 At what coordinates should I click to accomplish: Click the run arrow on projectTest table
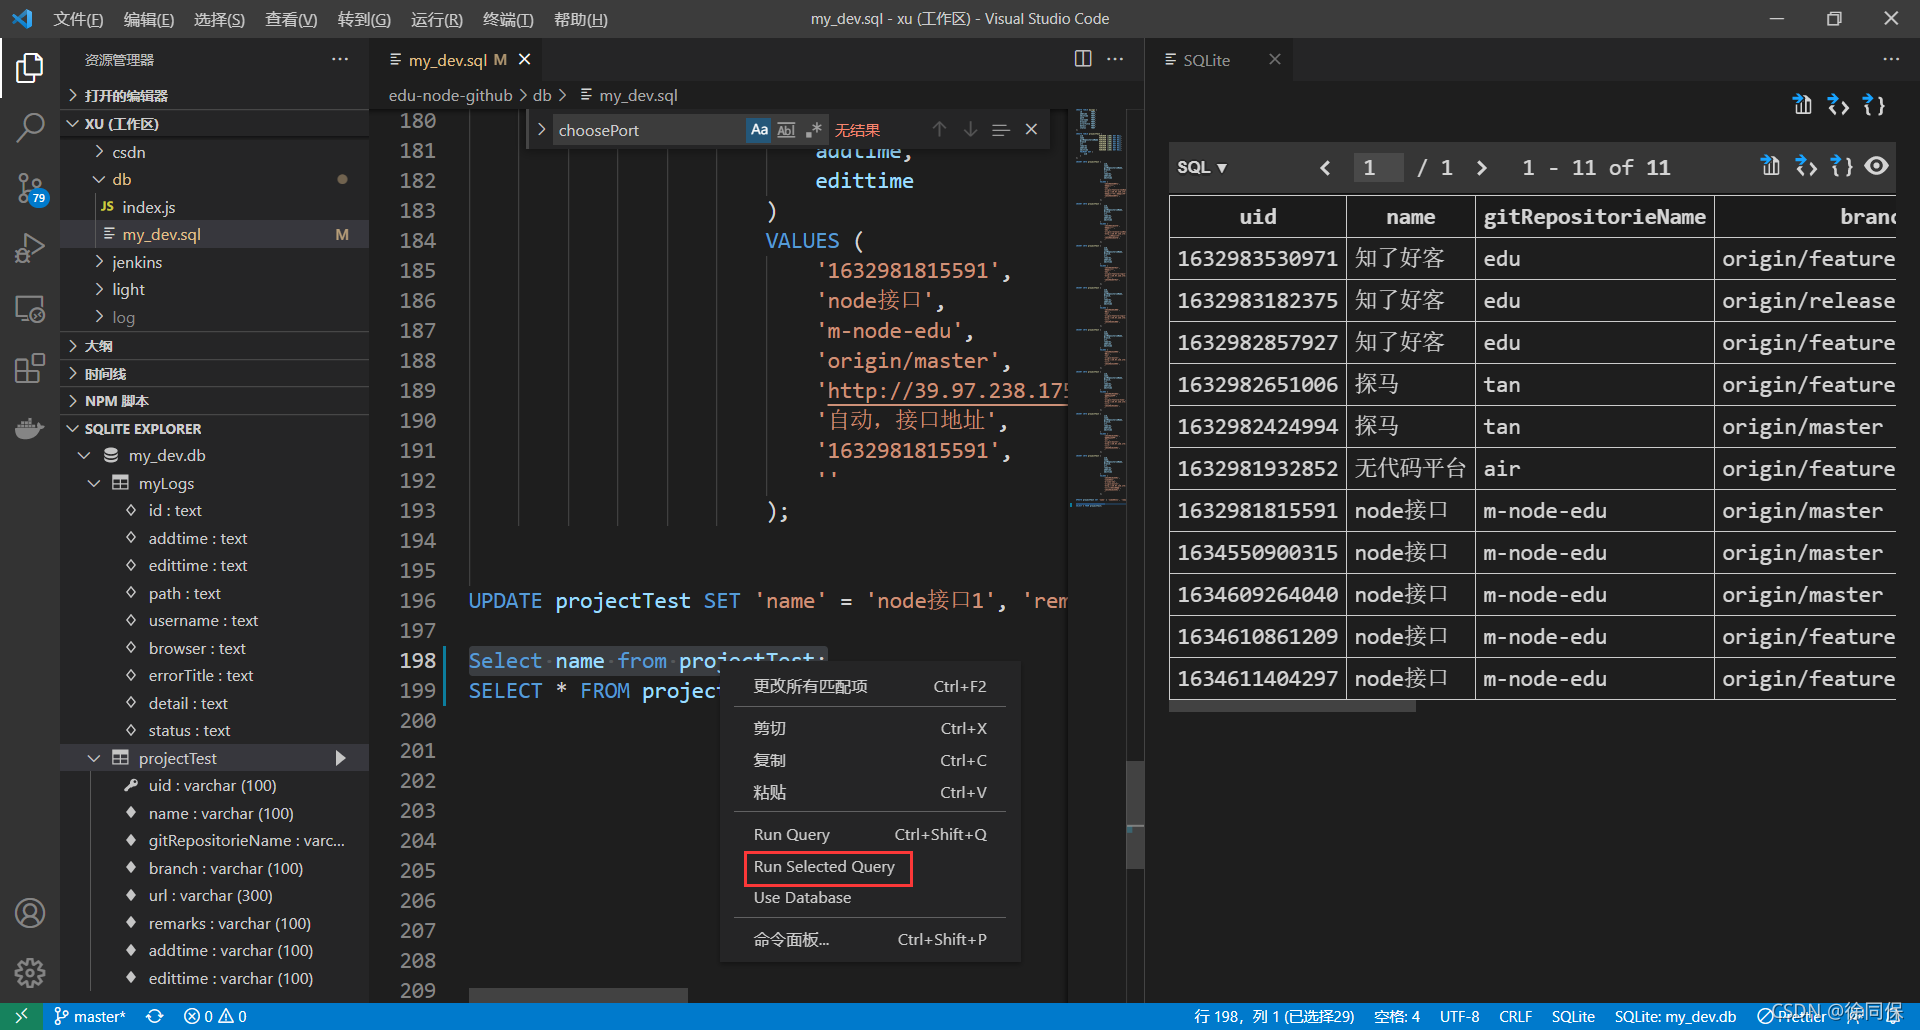tap(341, 758)
